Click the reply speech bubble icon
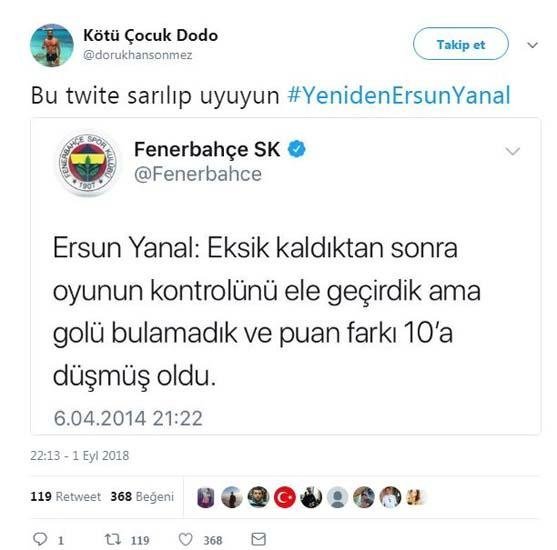The image size is (557, 550). (40, 539)
